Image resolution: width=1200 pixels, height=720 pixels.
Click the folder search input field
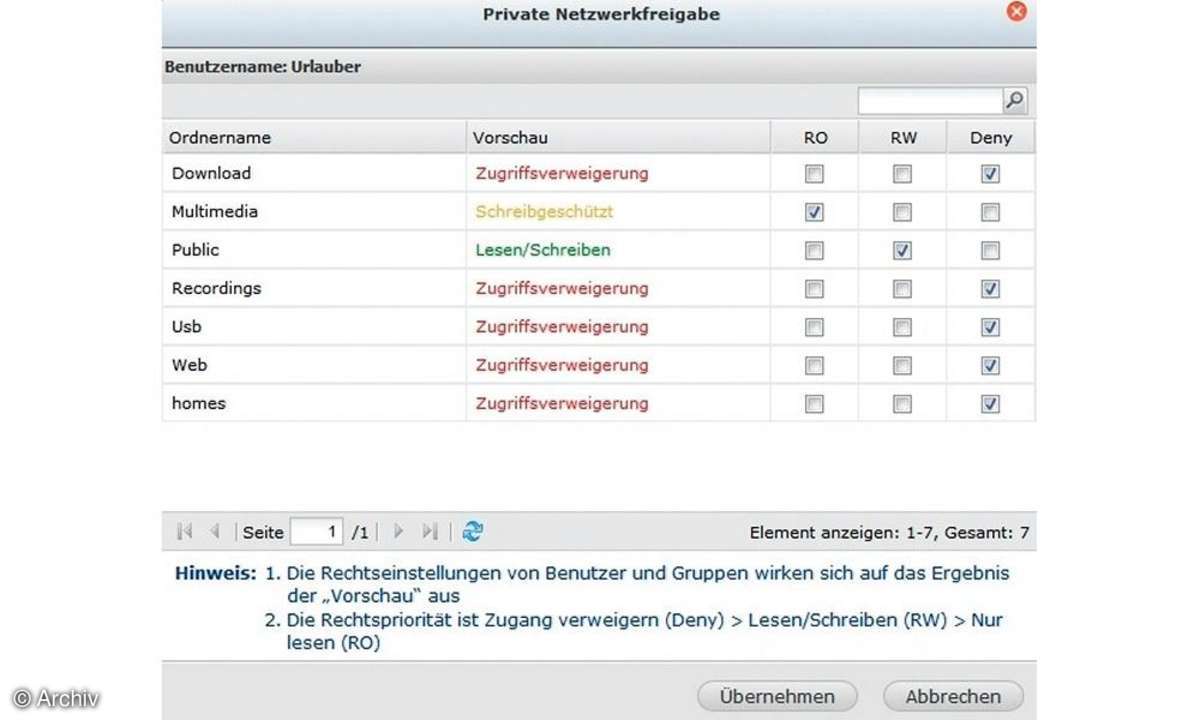(x=931, y=100)
